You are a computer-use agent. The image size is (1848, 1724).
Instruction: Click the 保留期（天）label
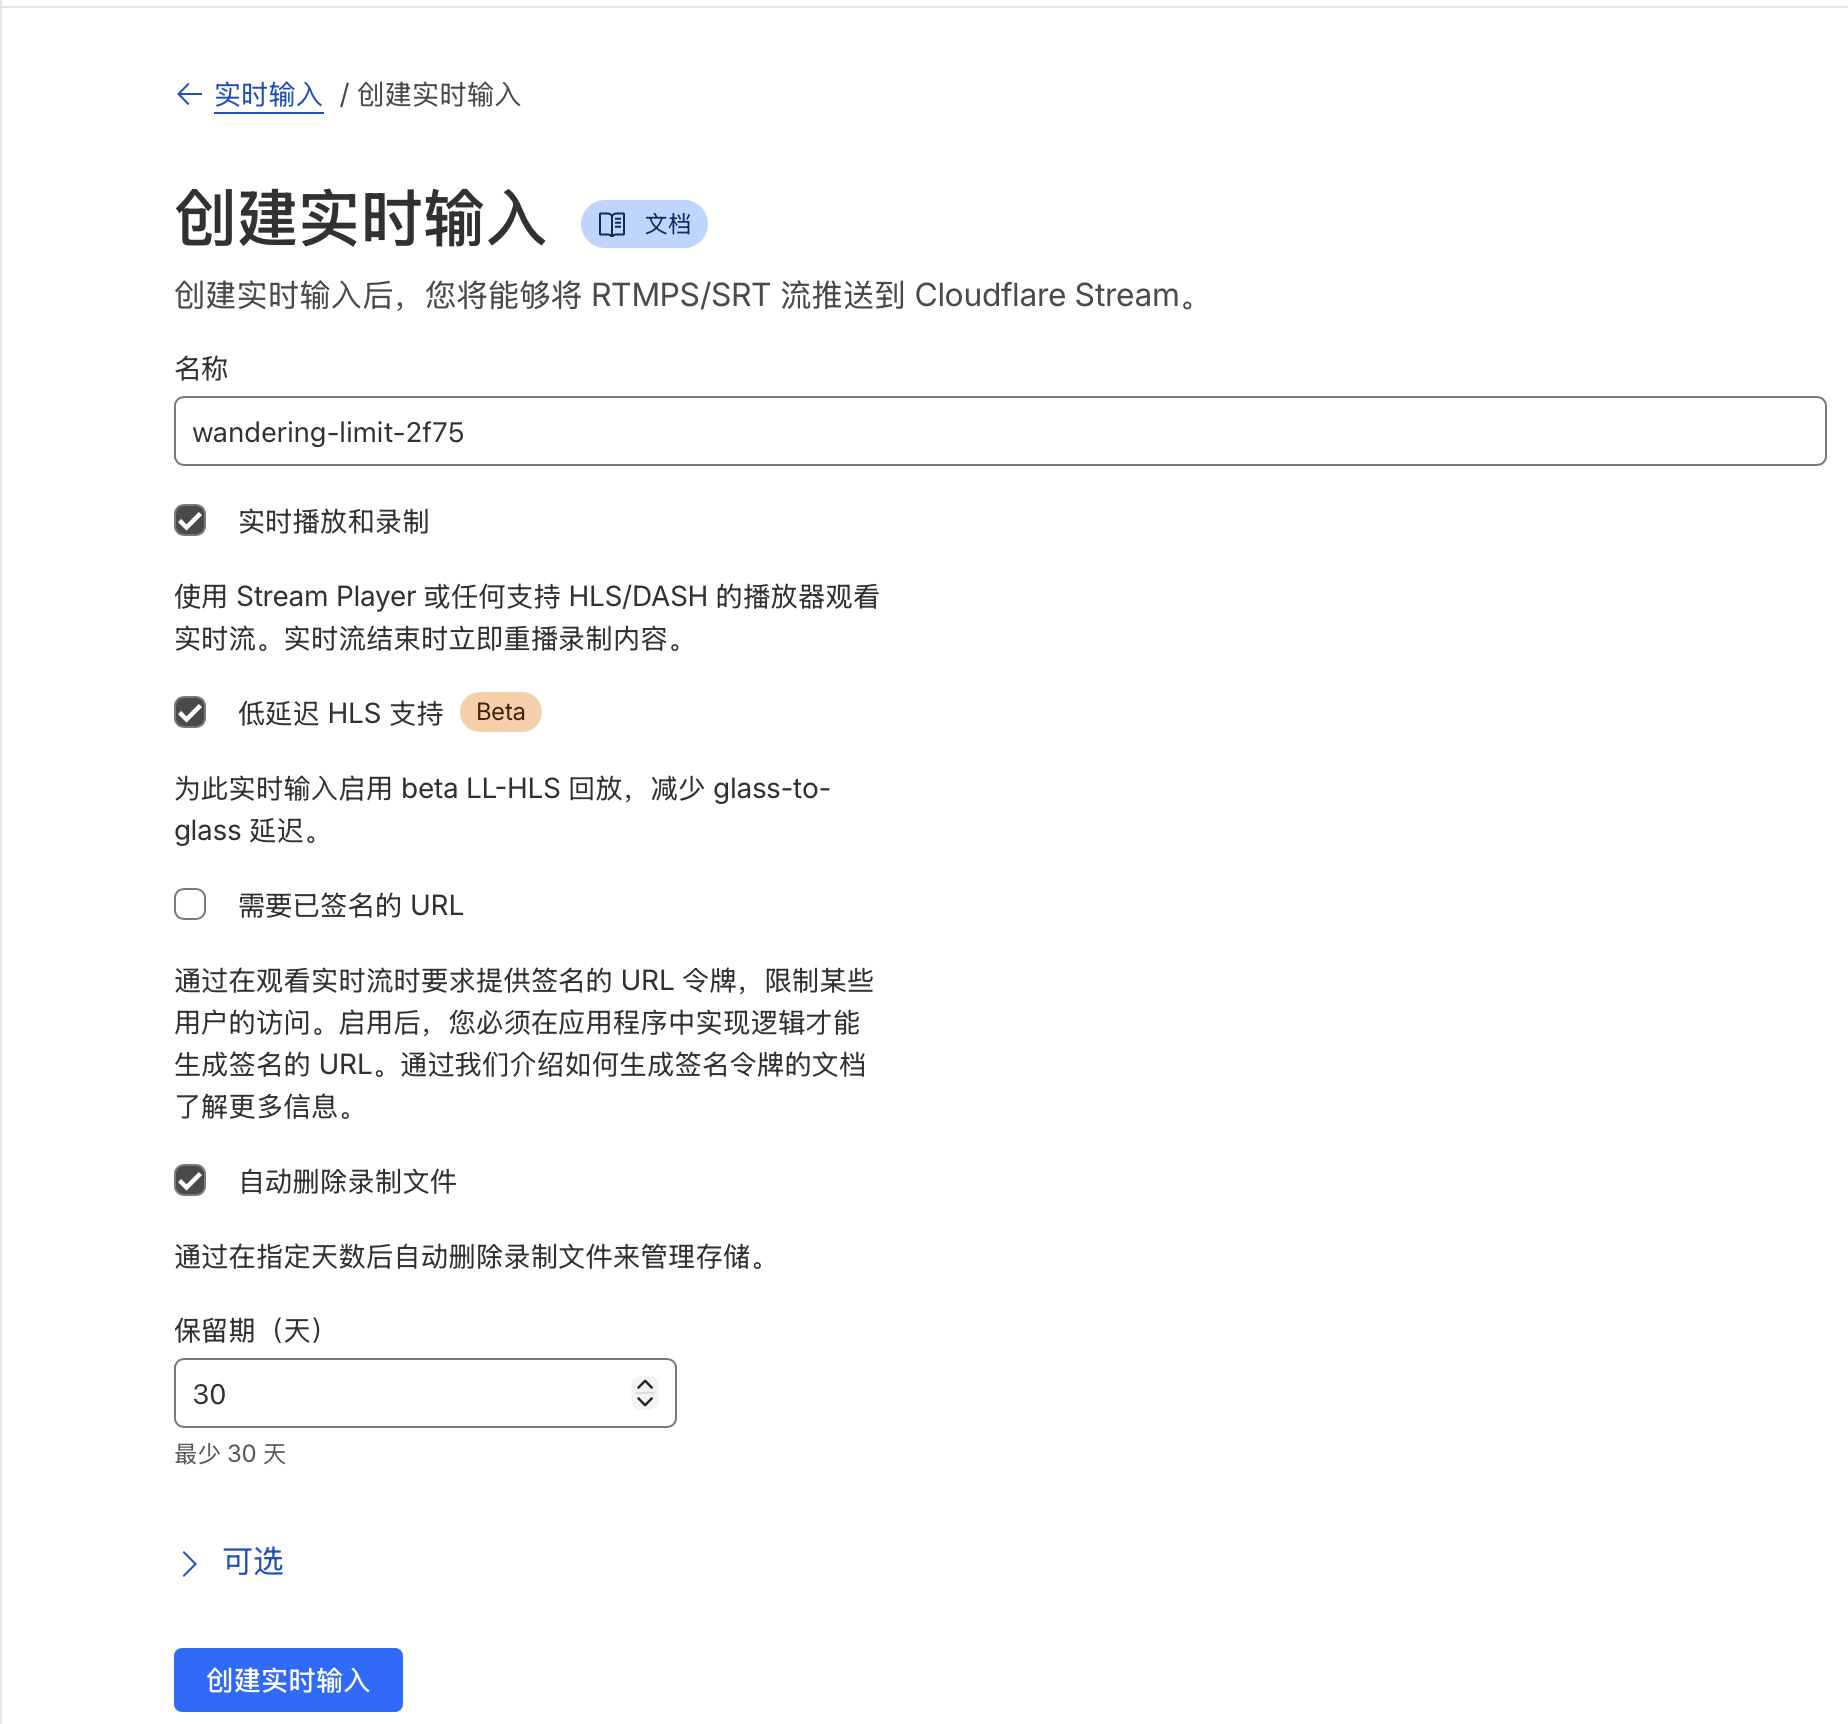[248, 1330]
